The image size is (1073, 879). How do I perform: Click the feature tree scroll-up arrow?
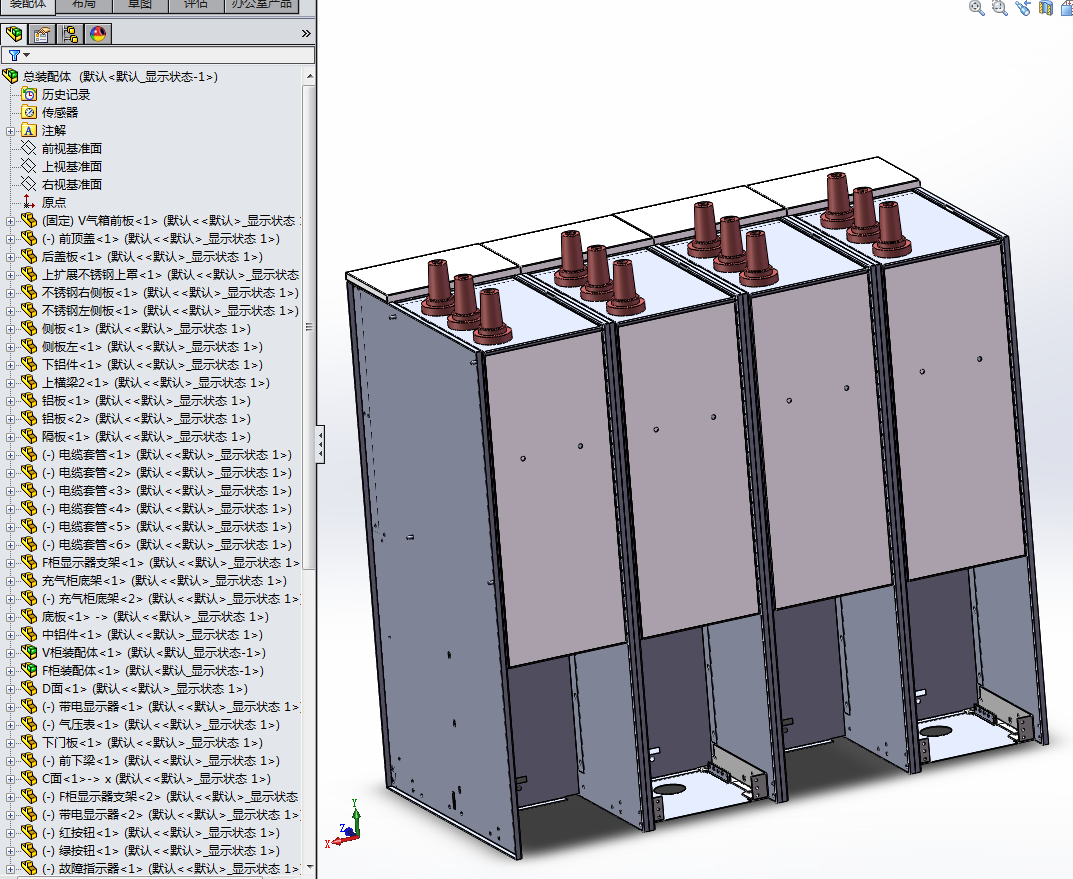(x=309, y=76)
